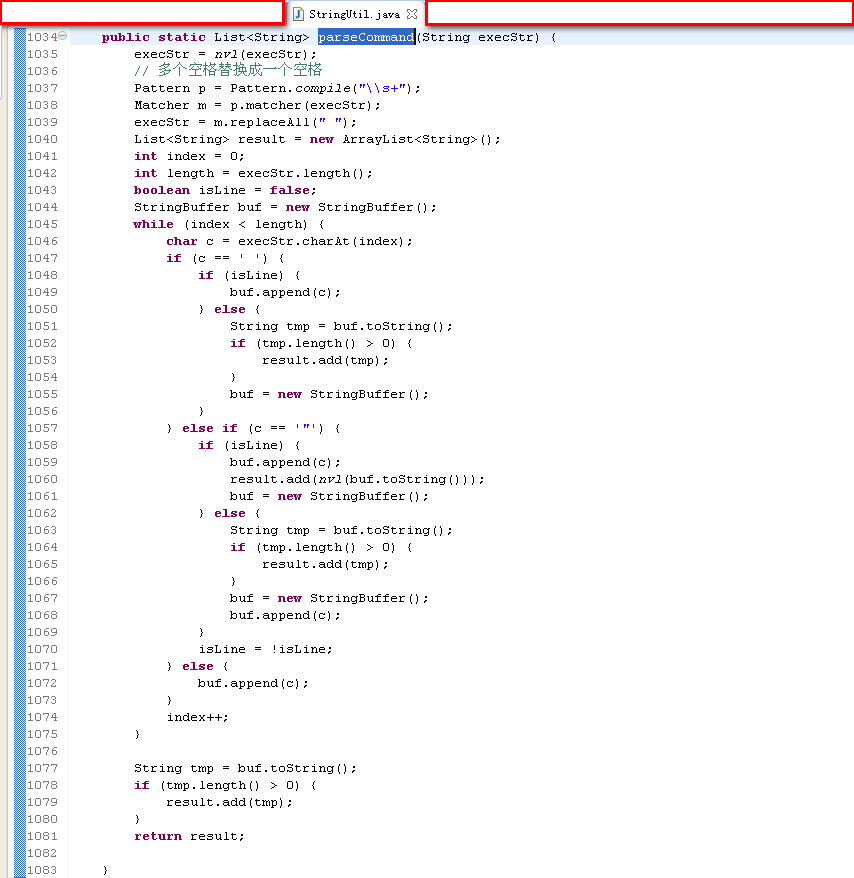Click "buf = new StringBuffer();" on line 1061
854x878 pixels.
point(329,496)
